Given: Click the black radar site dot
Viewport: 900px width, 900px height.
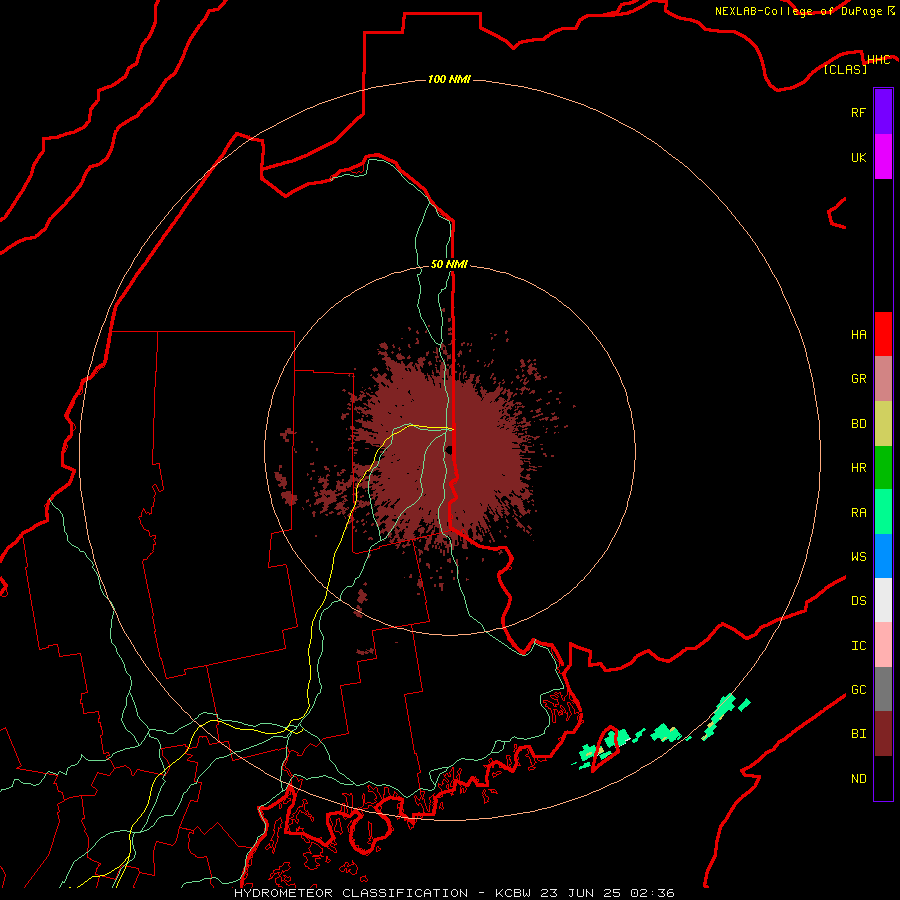Looking at the screenshot, I should (x=449, y=450).
